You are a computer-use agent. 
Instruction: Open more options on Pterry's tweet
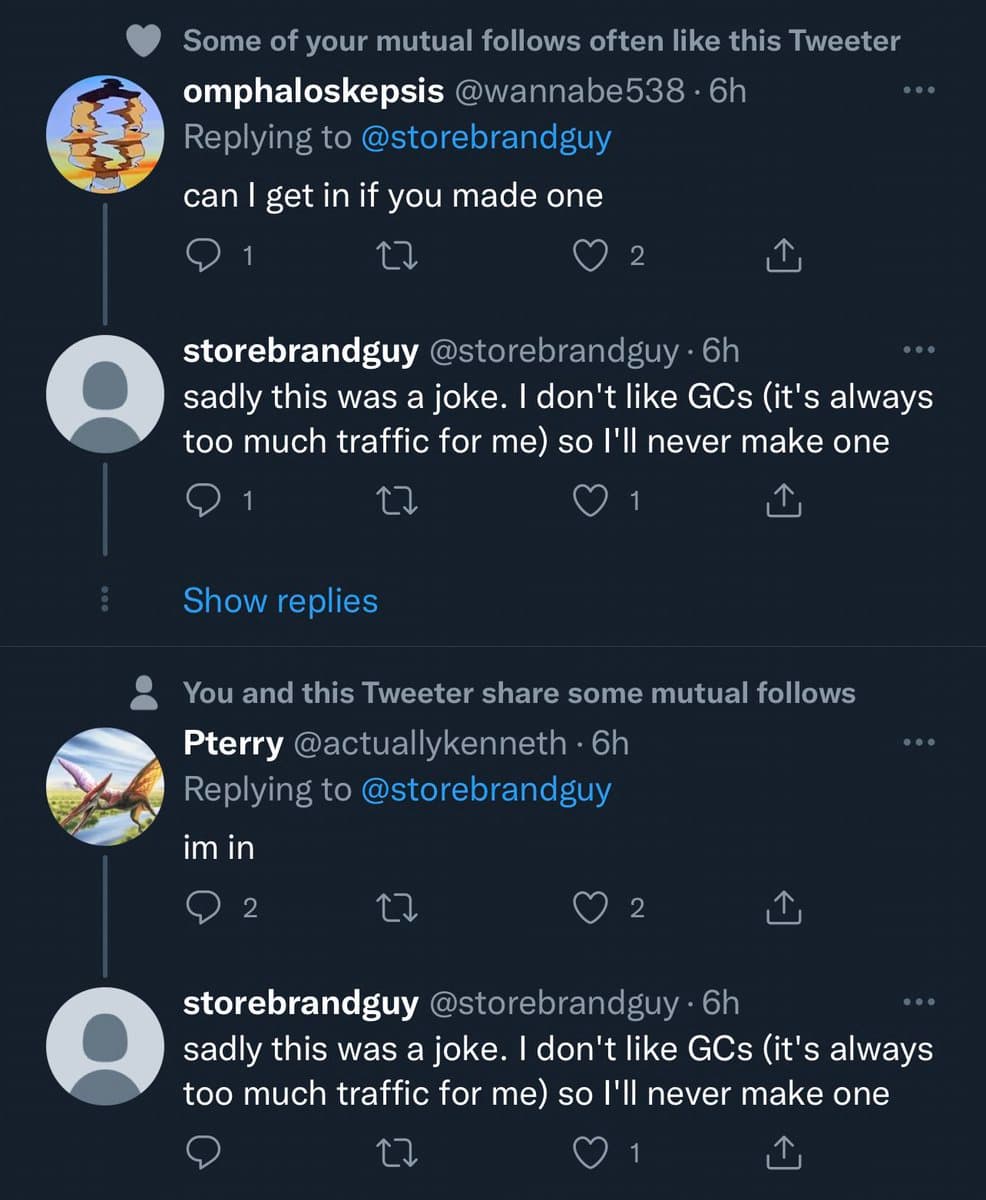916,743
